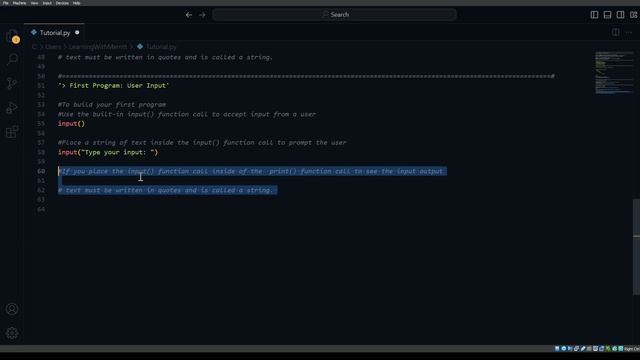Viewport: 640px width, 360px height.
Task: Click the '#Use the built-in input()' comment line
Action: [x=187, y=114]
